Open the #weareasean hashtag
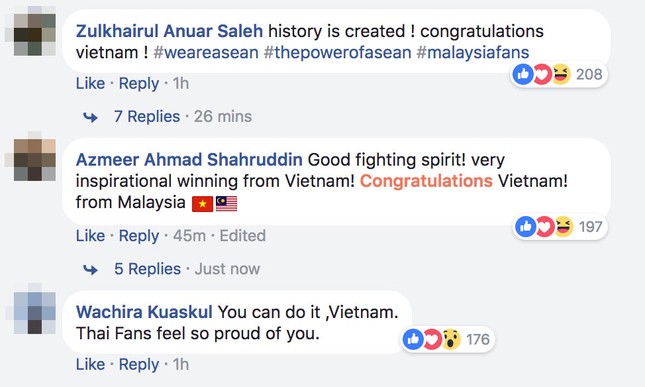 [206, 53]
